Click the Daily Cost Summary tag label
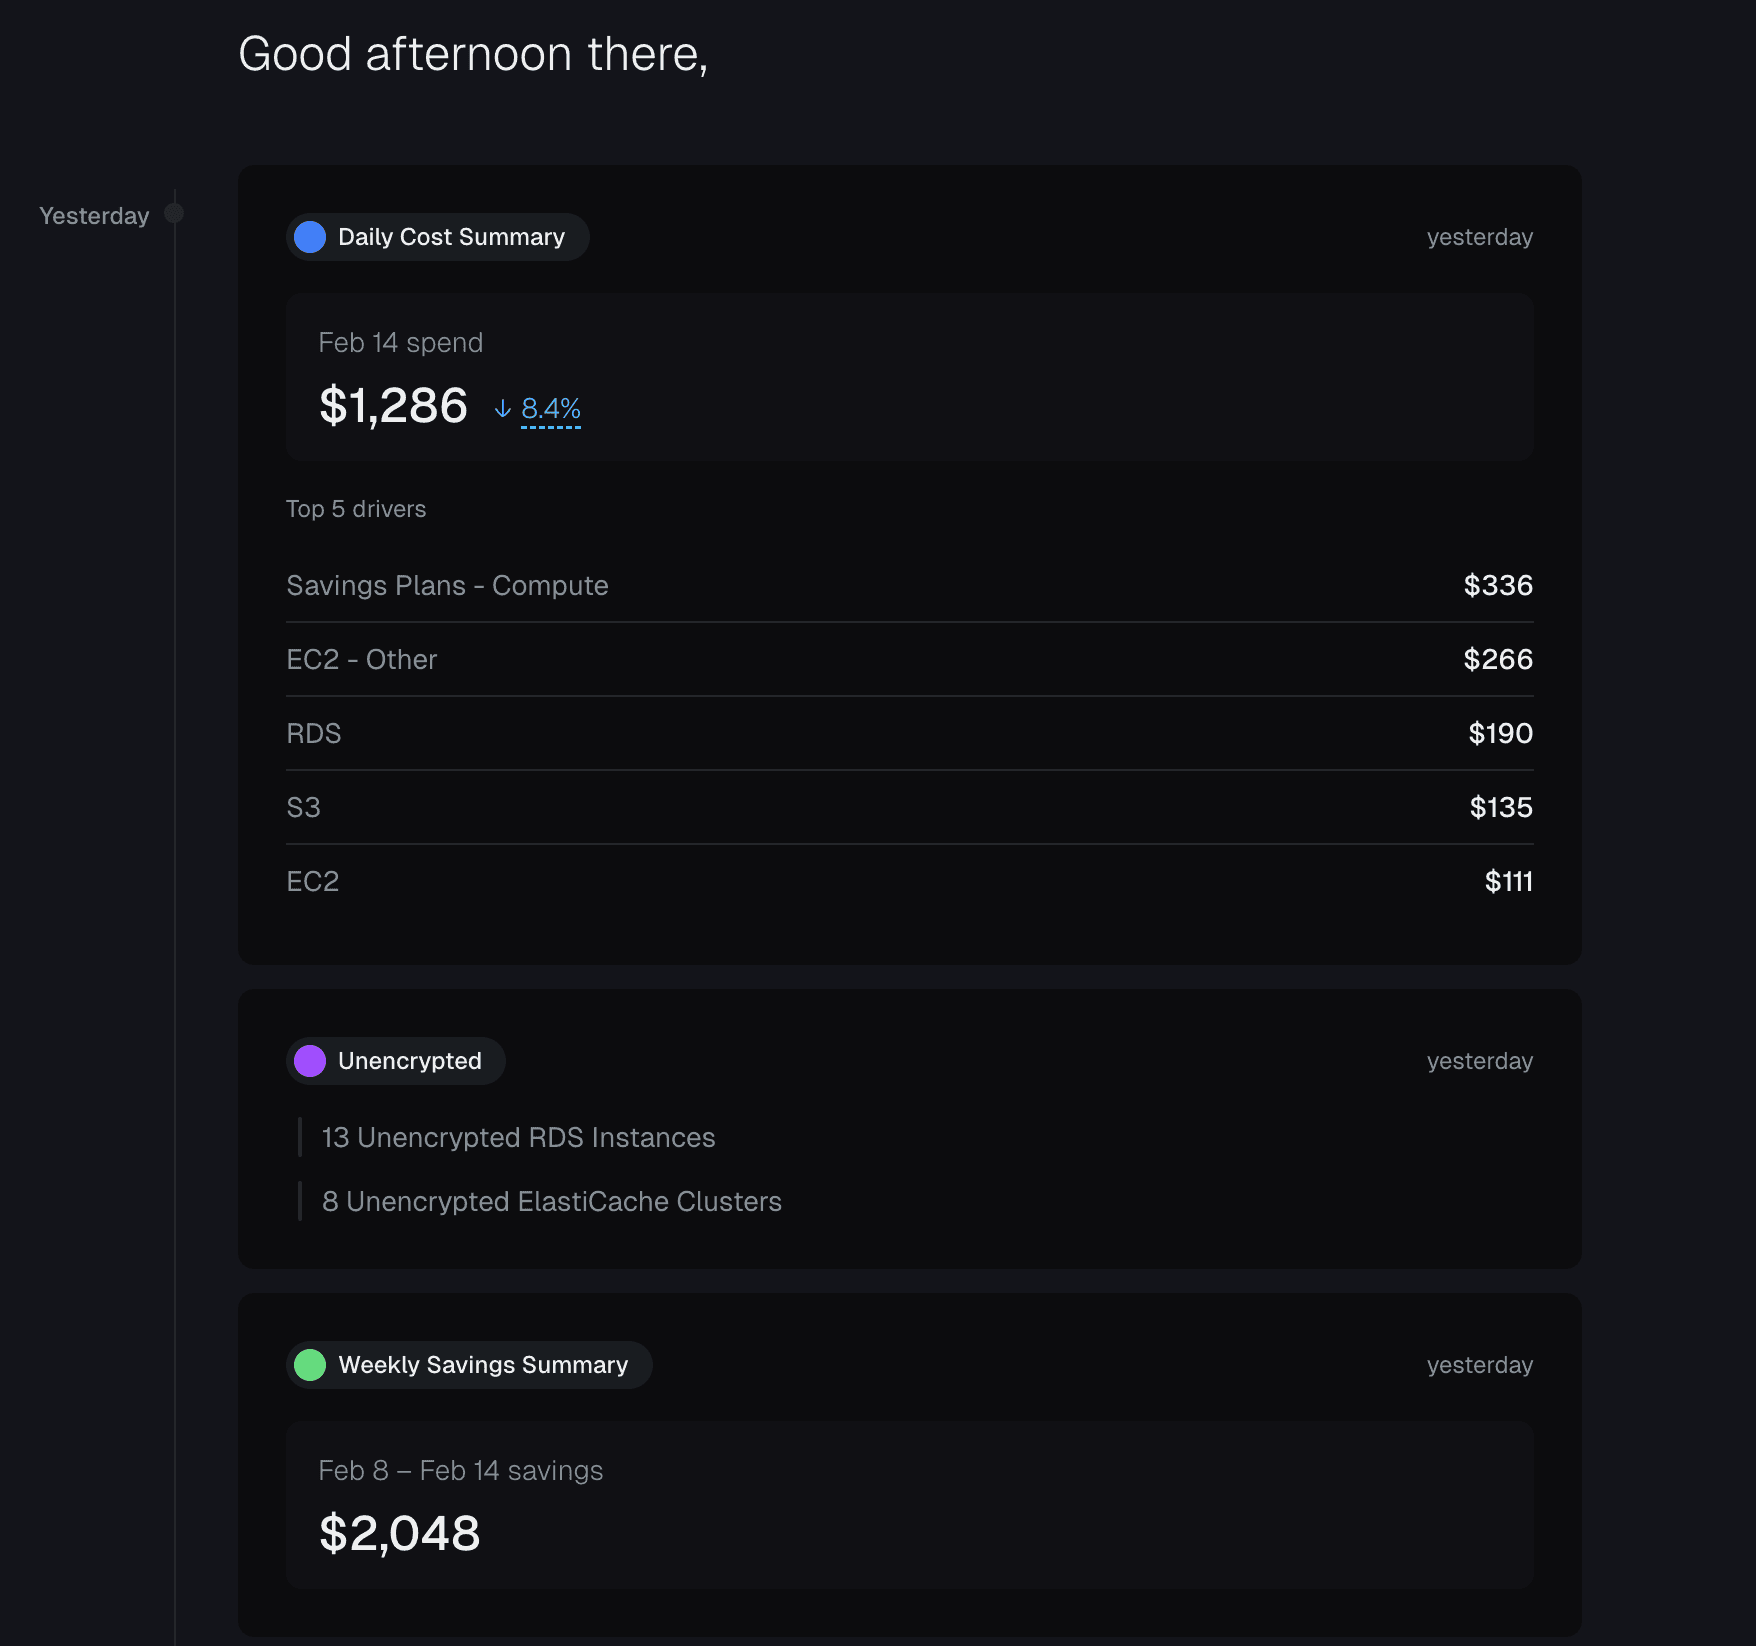 451,237
